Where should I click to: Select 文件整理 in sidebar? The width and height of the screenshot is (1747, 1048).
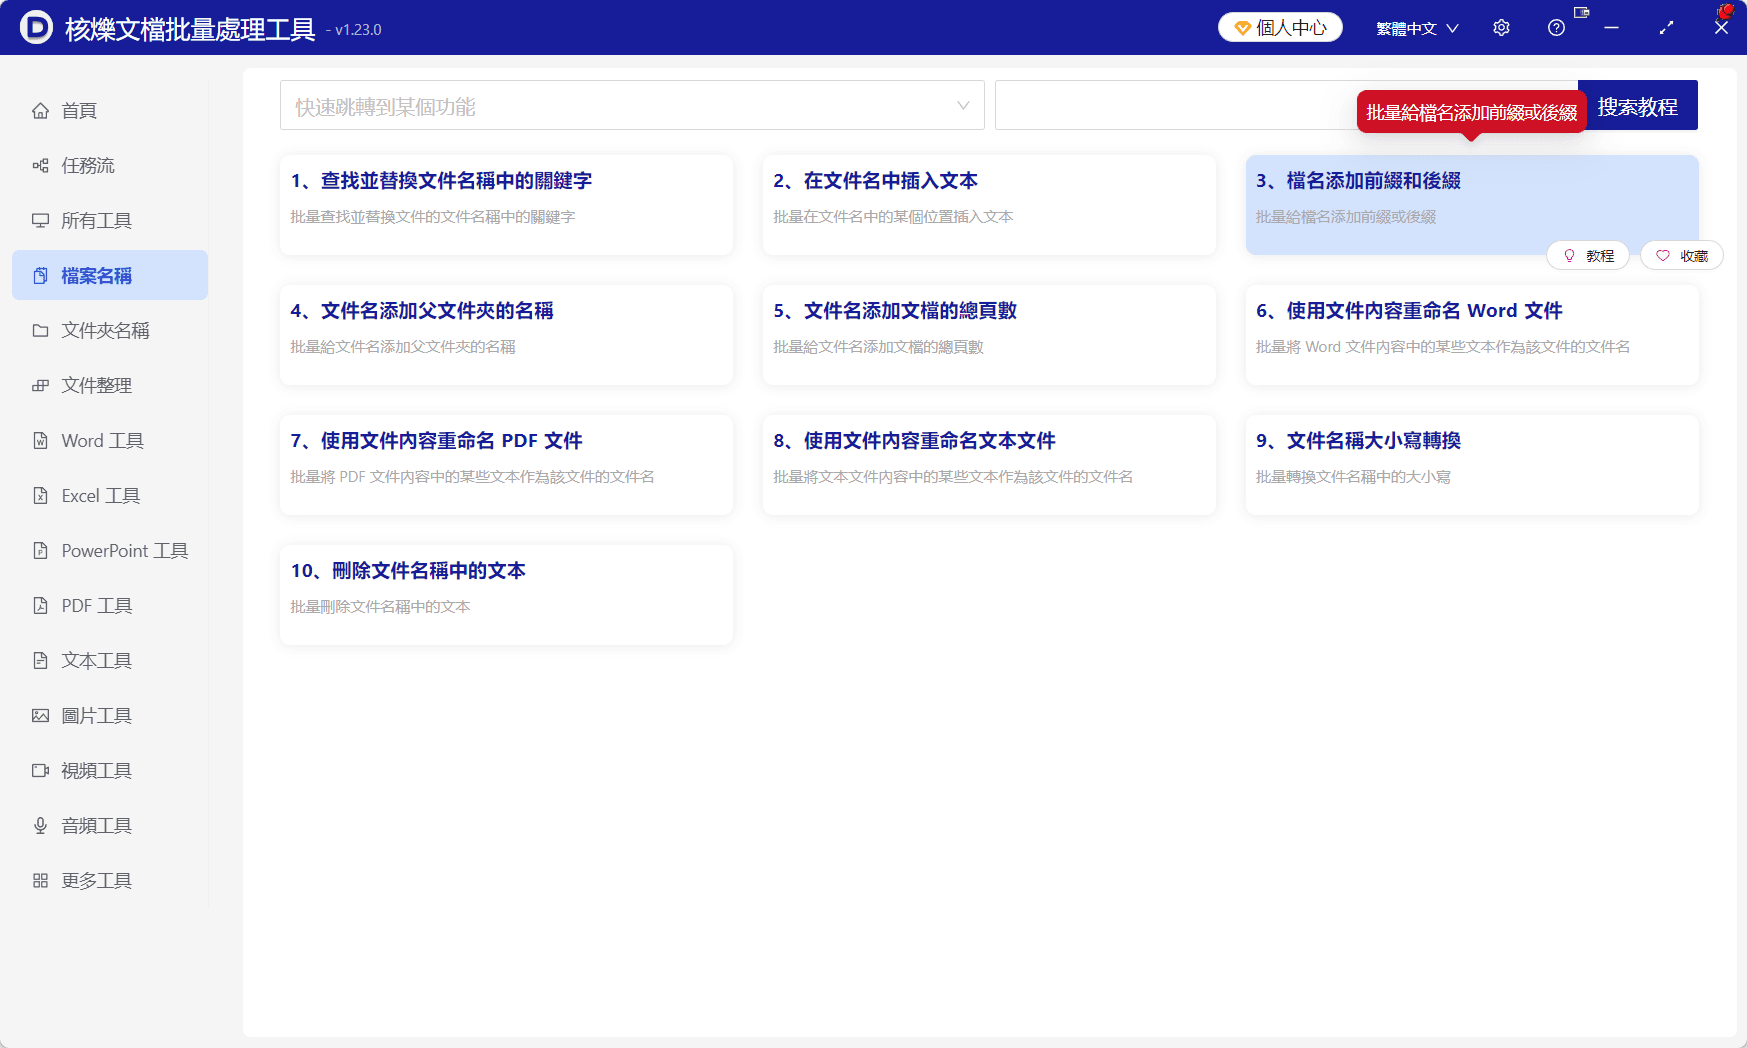pyautogui.click(x=110, y=386)
